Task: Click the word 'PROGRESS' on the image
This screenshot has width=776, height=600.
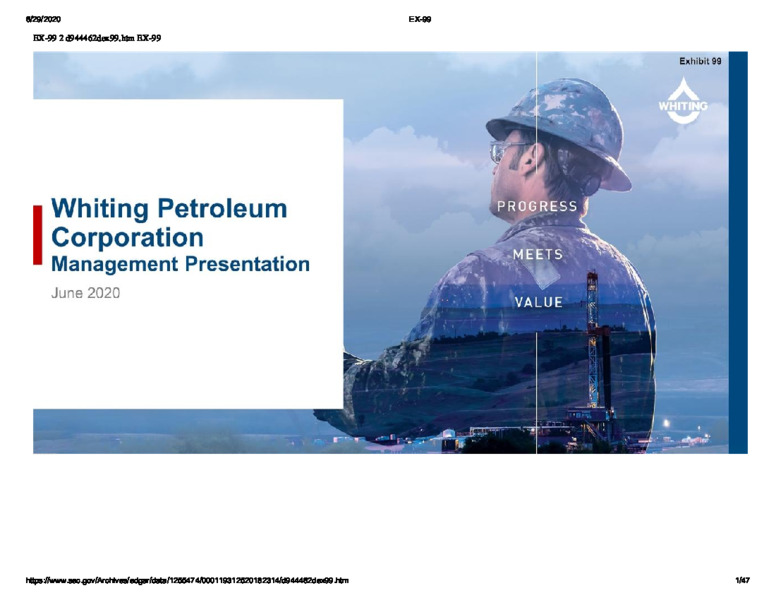Action: pos(537,206)
